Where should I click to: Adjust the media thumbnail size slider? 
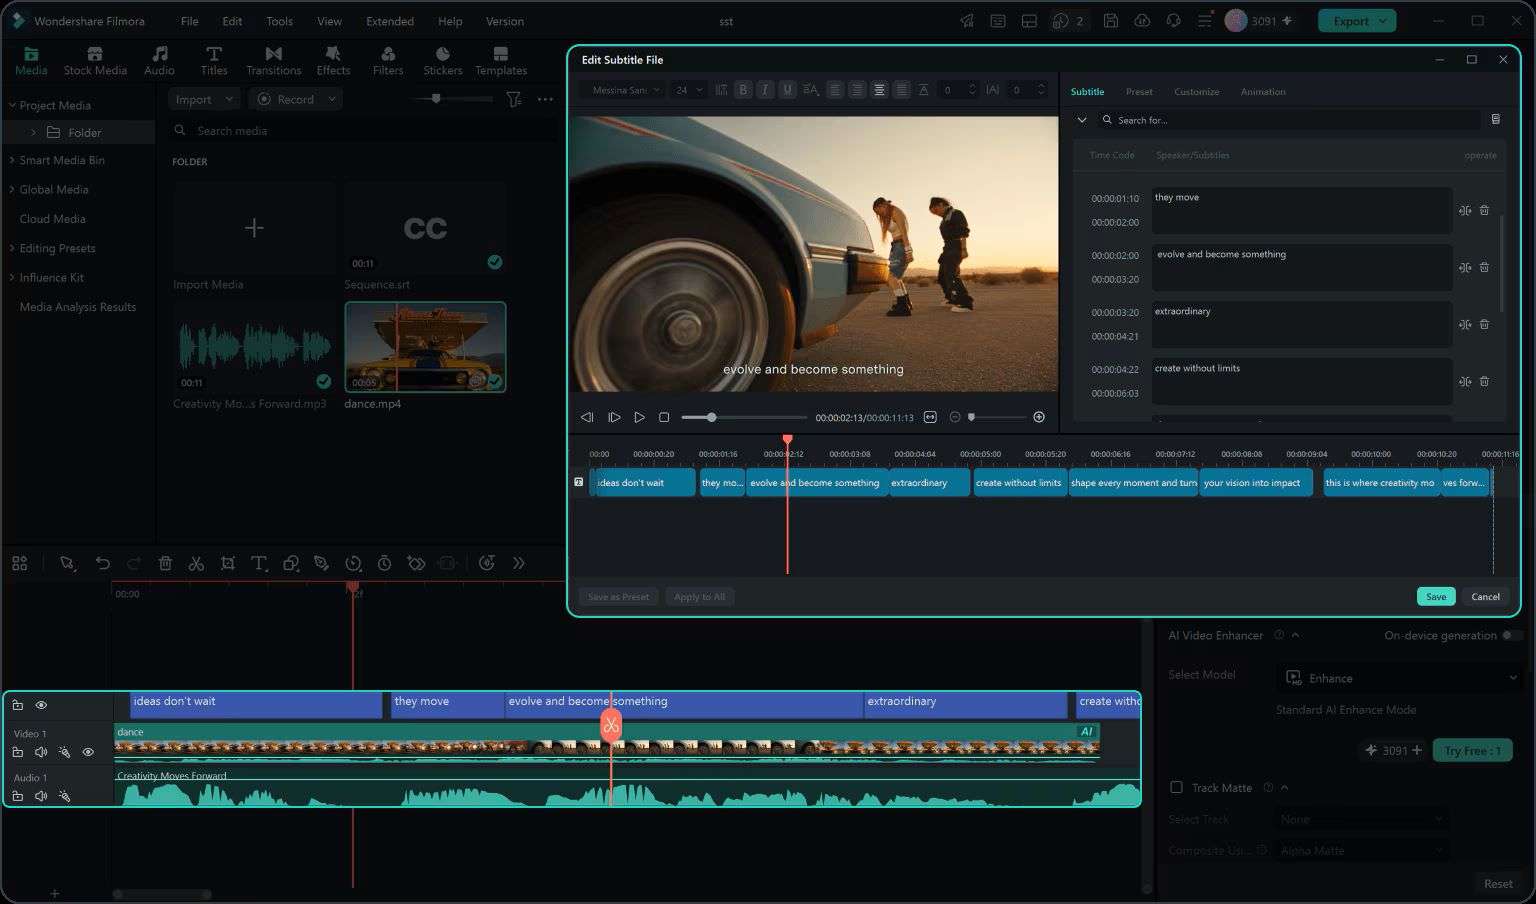pos(454,99)
